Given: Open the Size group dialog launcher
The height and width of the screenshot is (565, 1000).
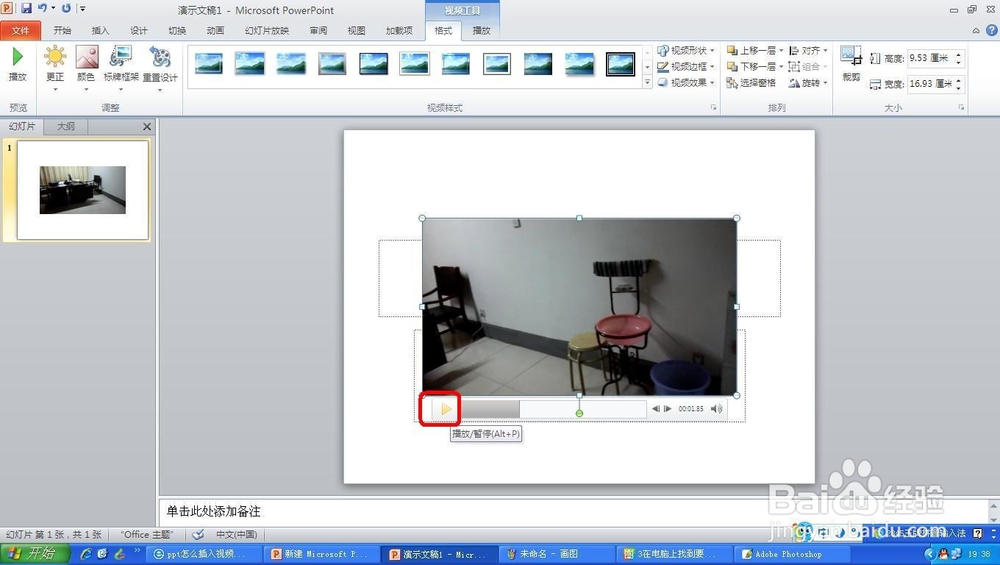Looking at the screenshot, I should point(961,108).
